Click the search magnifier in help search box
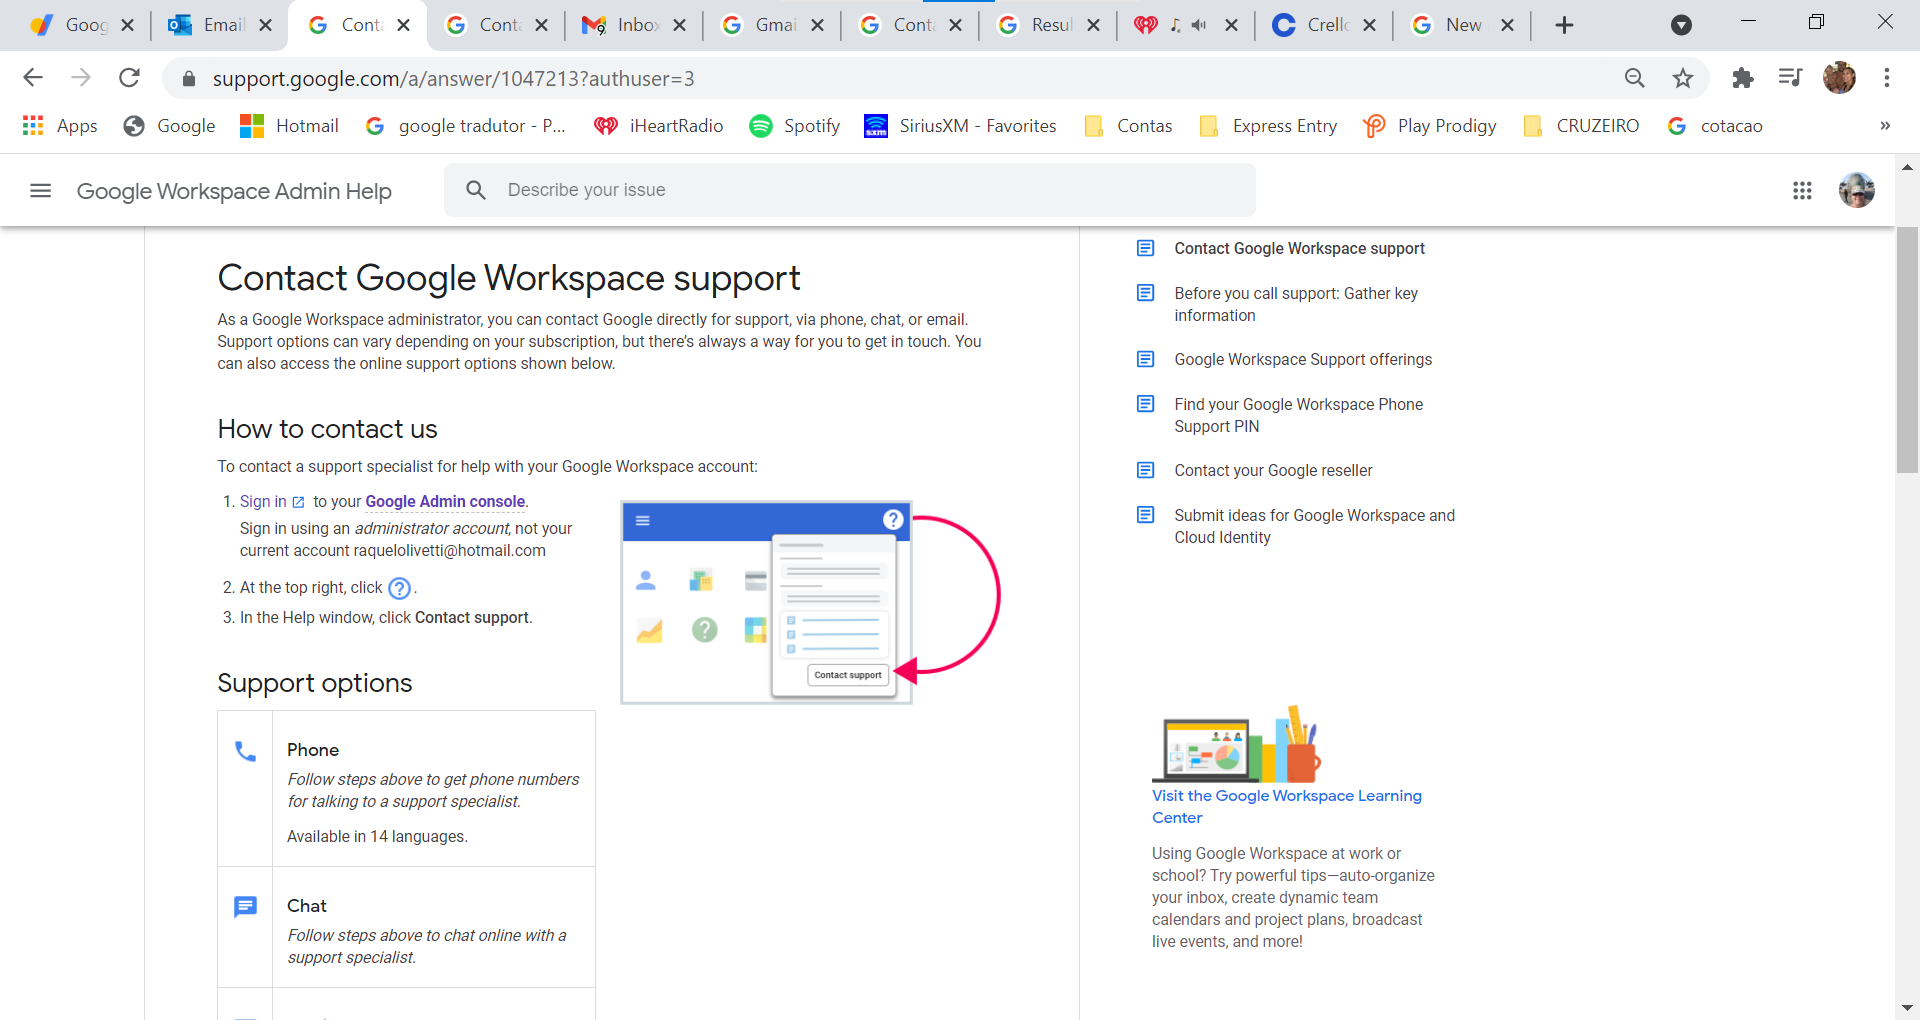1920x1020 pixels. tap(476, 190)
